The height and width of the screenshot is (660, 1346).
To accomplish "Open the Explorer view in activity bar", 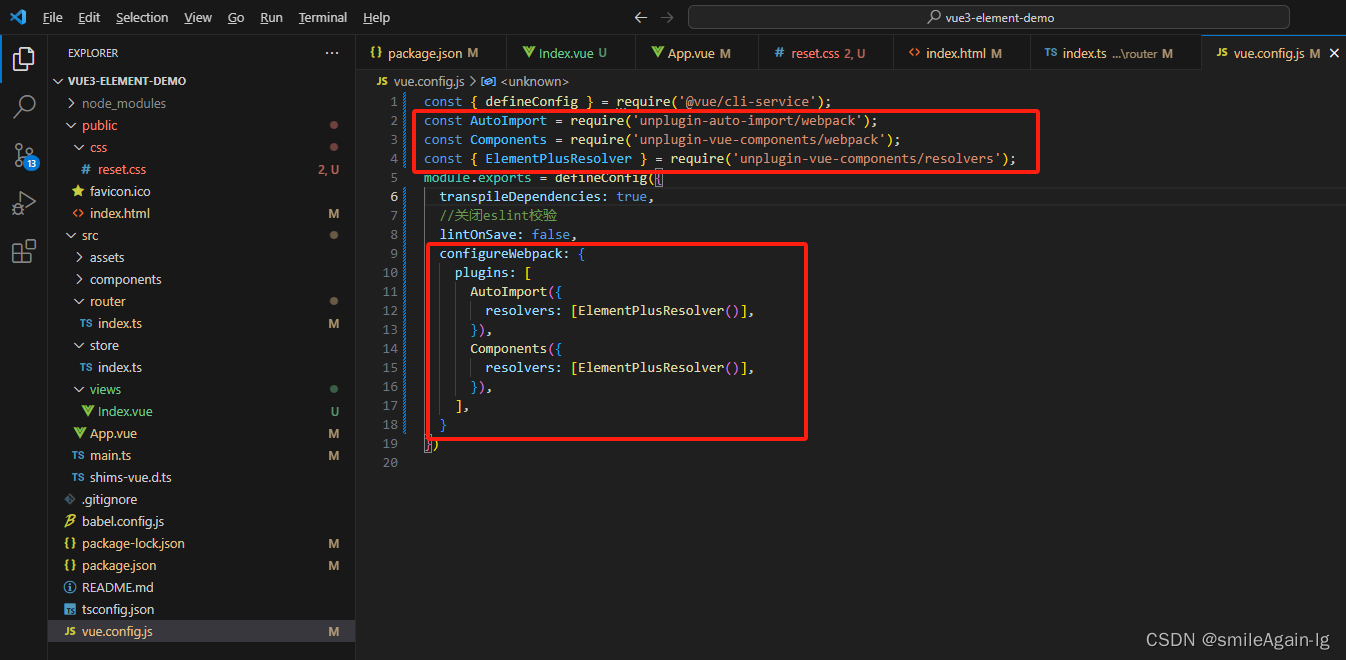I will coord(23,59).
